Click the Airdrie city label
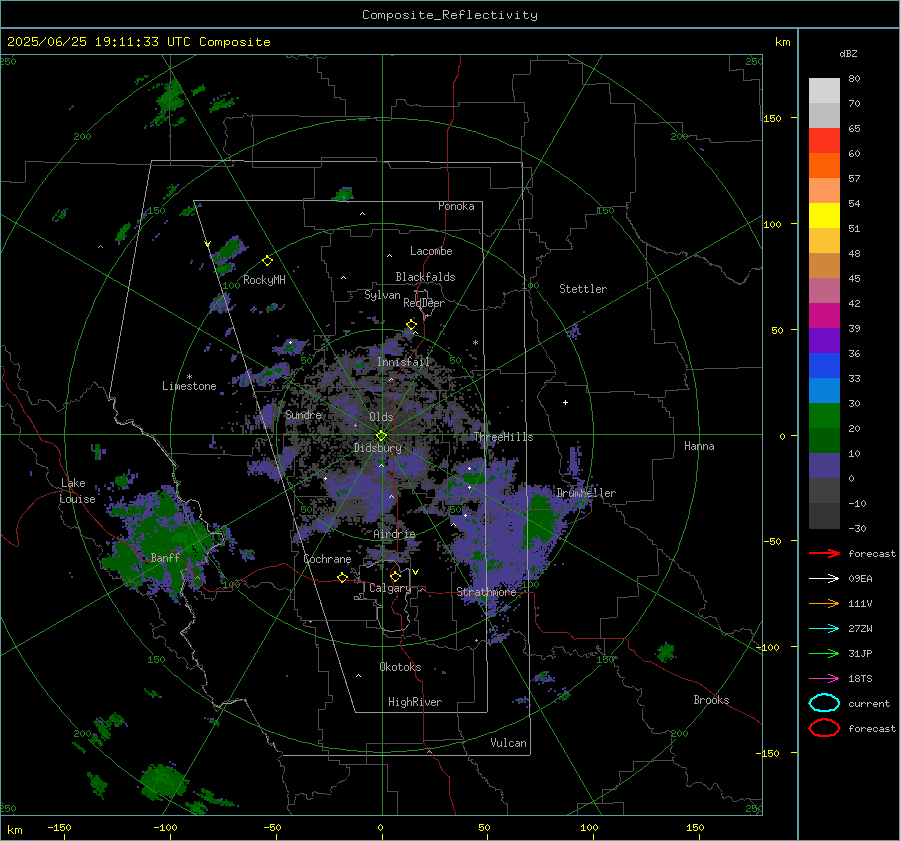Viewport: 900px width, 841px height. (394, 534)
